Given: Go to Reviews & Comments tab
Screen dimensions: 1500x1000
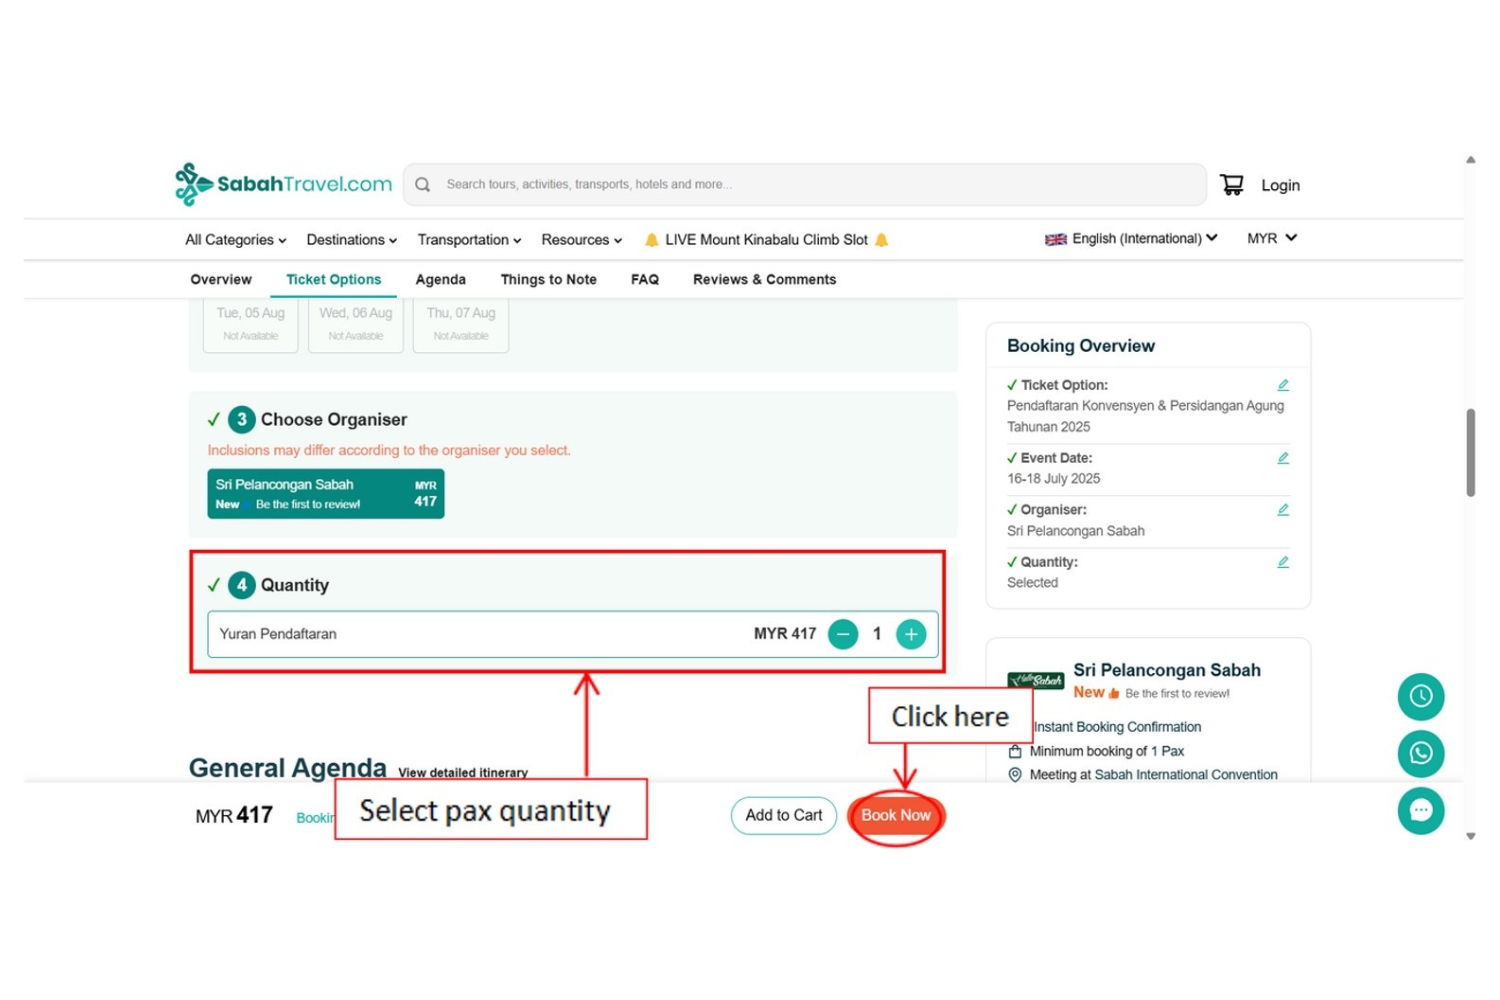Looking at the screenshot, I should point(764,280).
